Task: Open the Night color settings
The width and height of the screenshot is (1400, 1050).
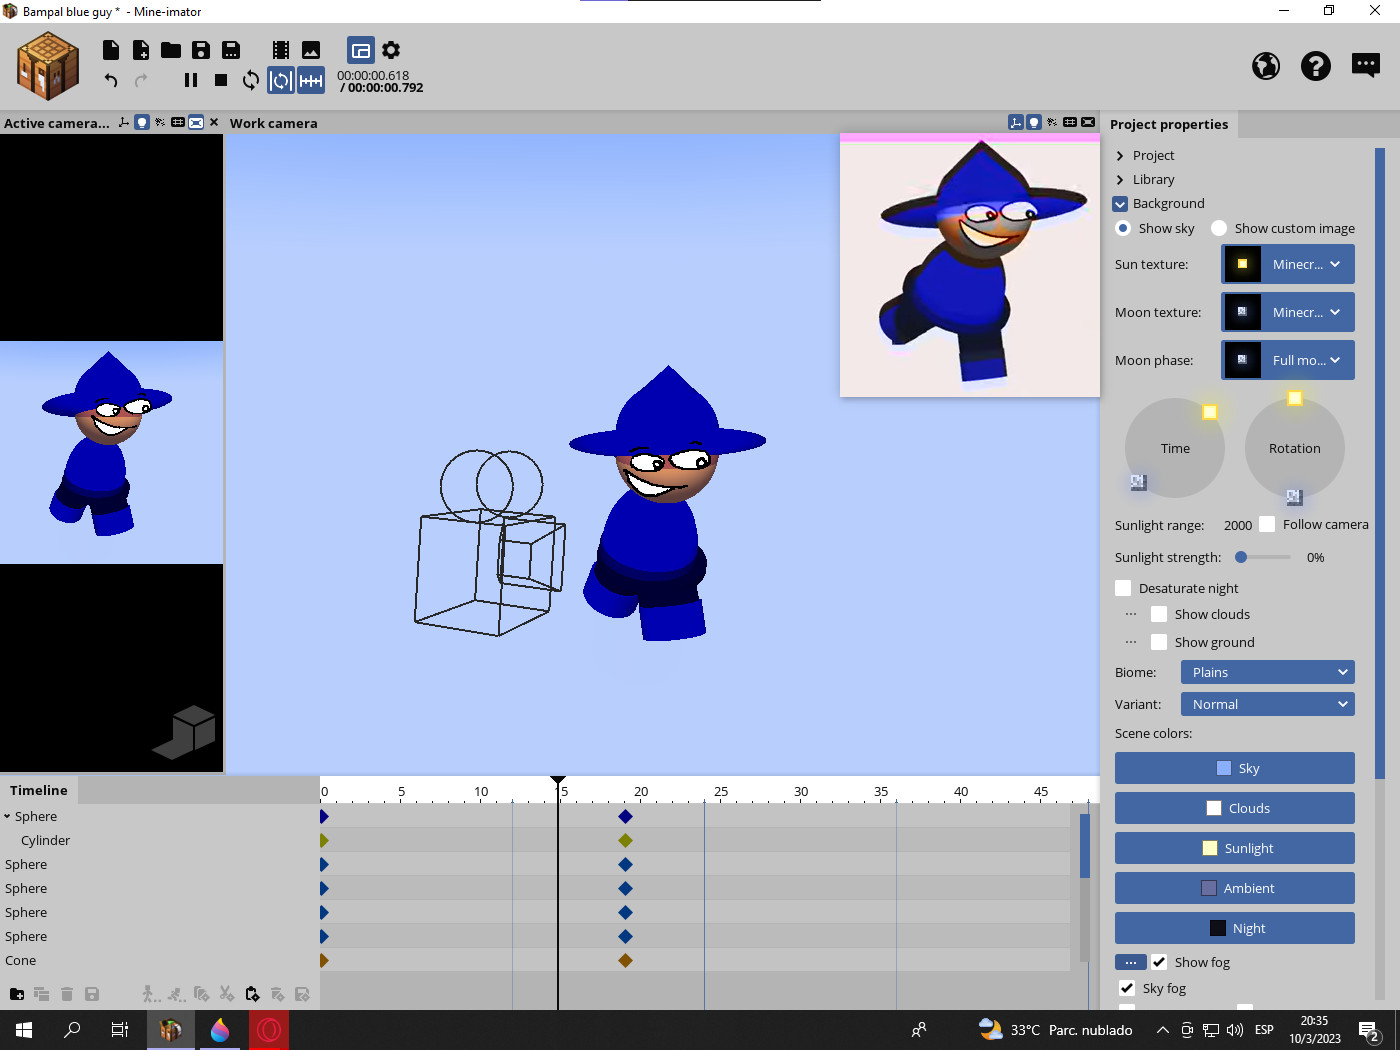Action: (x=1234, y=927)
